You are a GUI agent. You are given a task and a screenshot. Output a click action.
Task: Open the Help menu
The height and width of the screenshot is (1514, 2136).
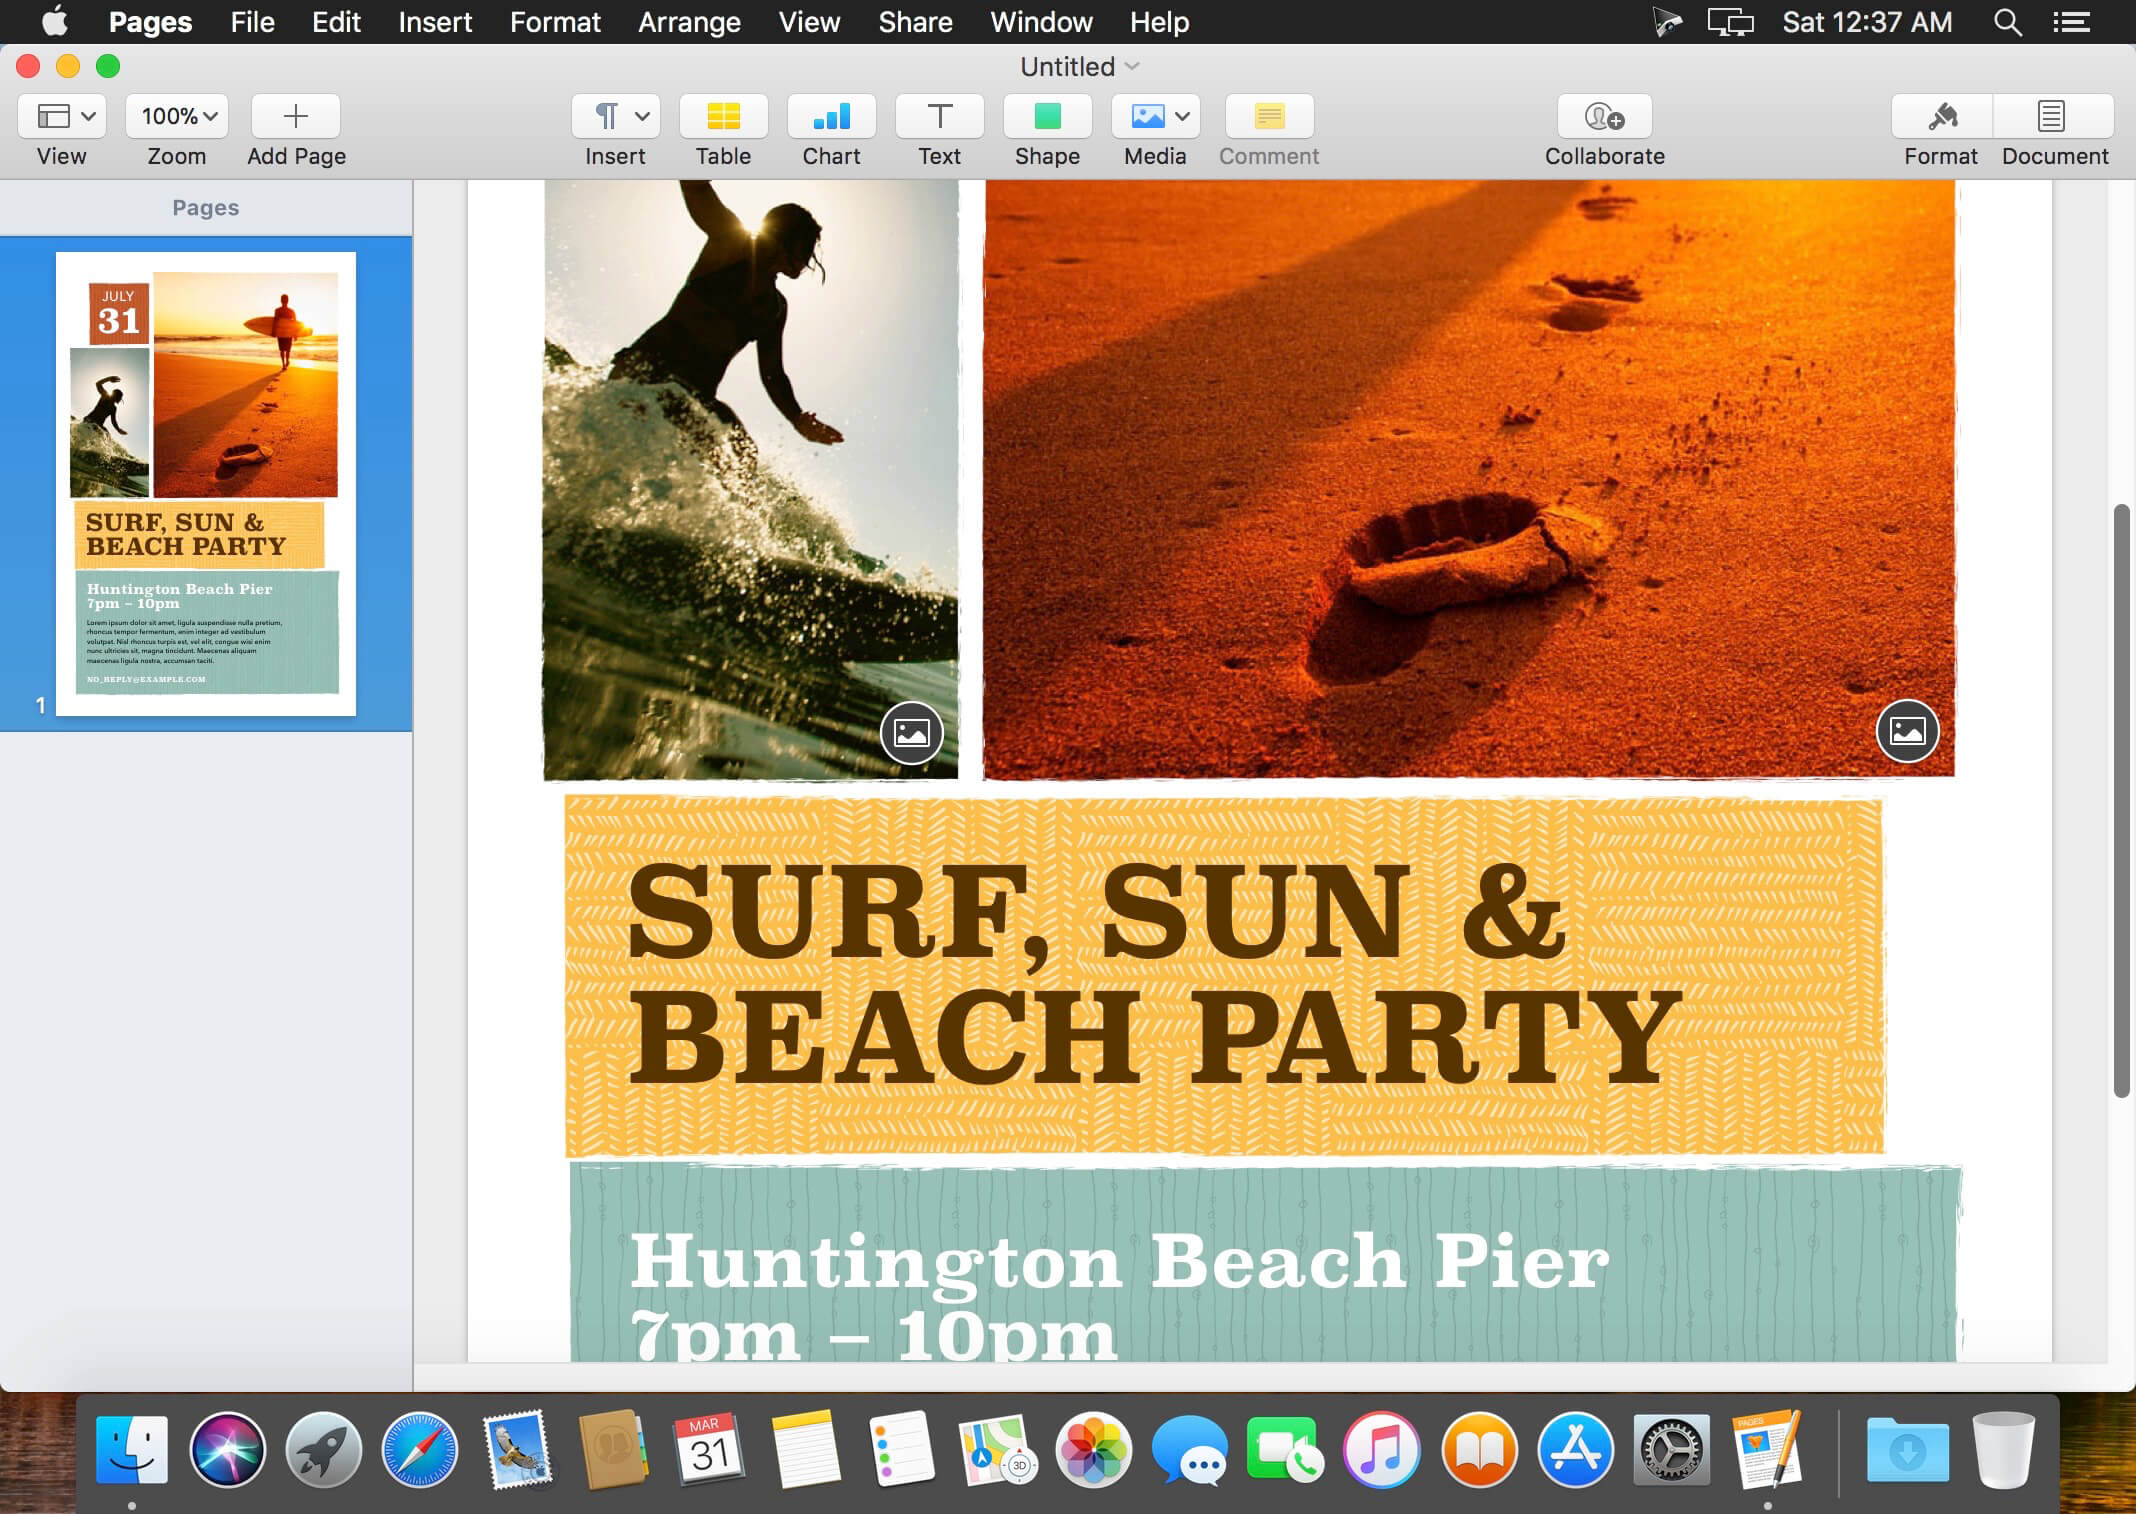(x=1159, y=22)
